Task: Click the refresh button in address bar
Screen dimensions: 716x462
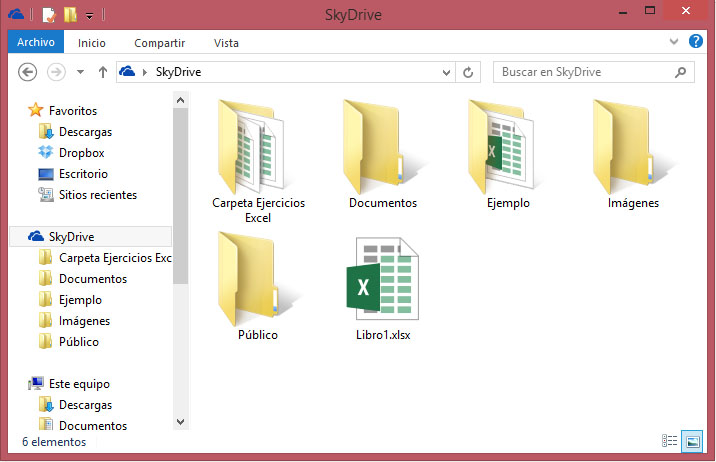Action: [468, 73]
